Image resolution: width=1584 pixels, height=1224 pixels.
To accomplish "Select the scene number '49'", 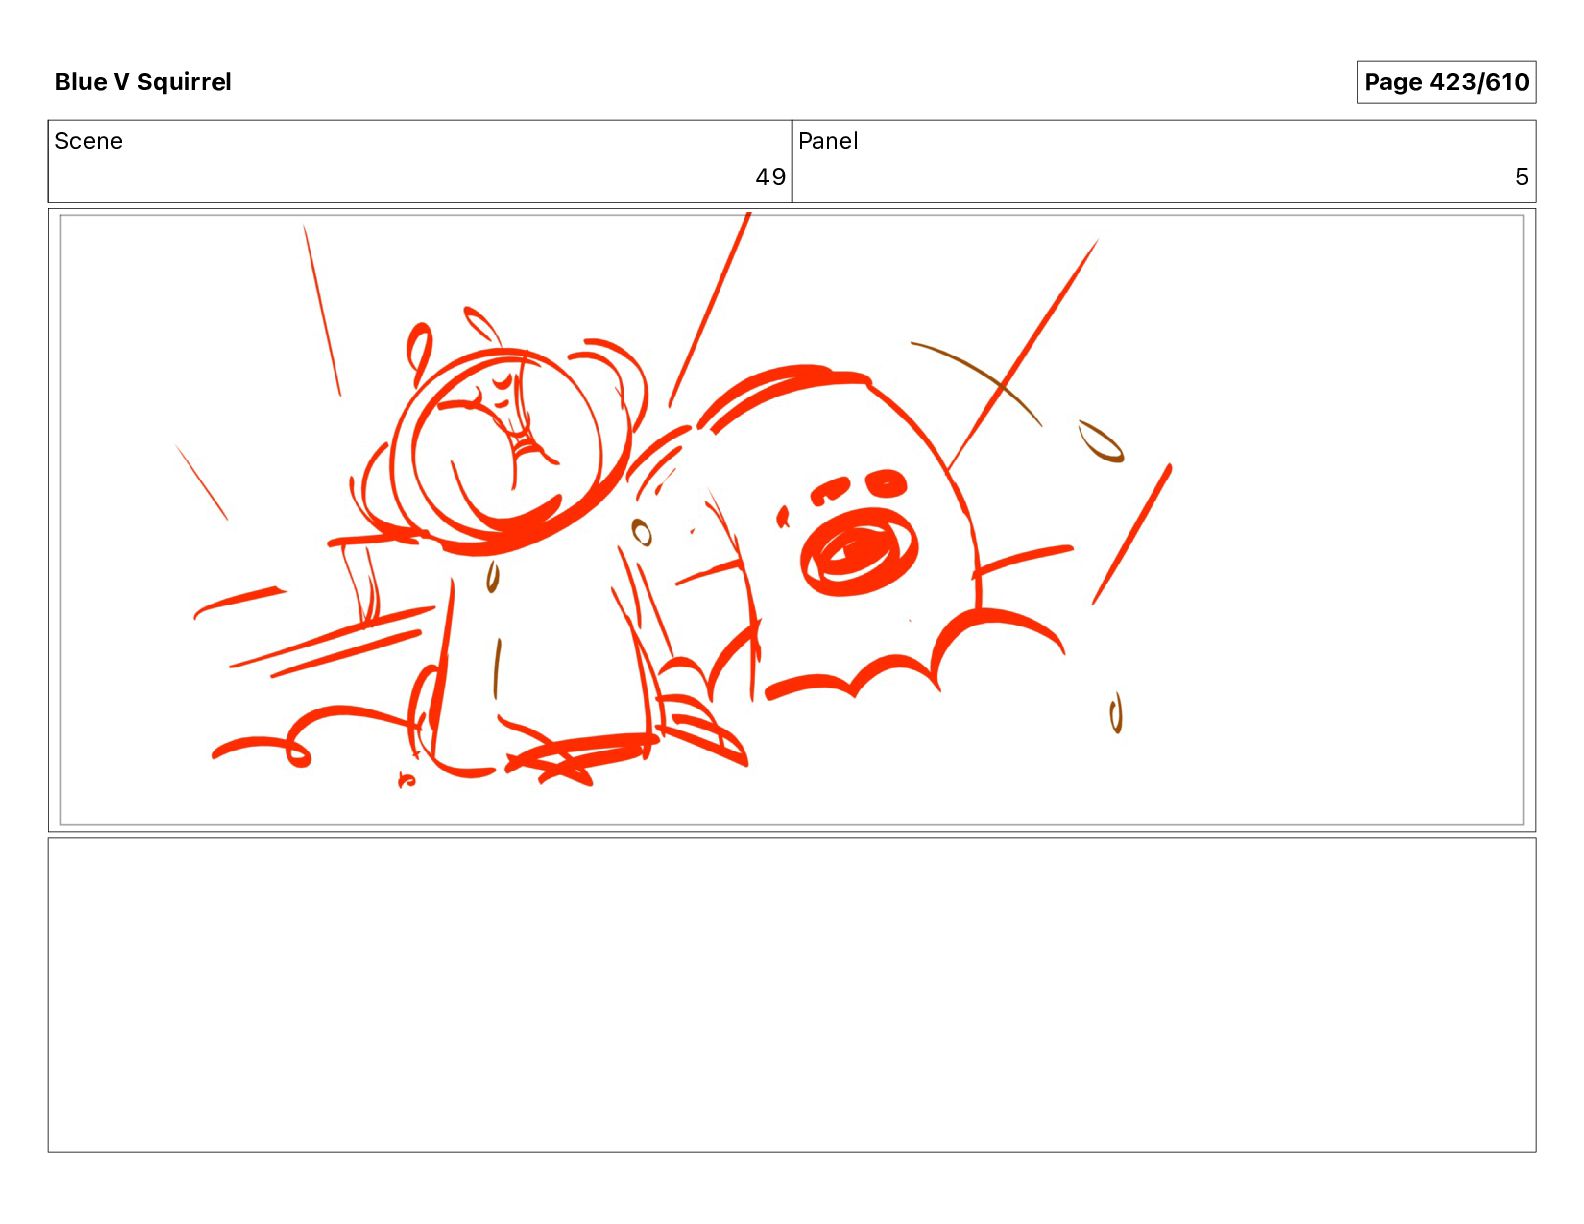I will 770,177.
